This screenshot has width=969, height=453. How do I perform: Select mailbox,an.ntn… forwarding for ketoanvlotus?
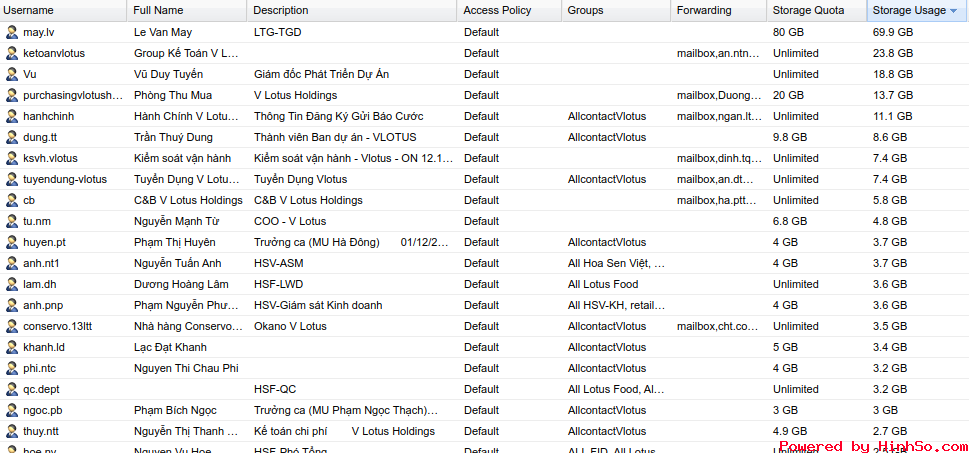718,53
